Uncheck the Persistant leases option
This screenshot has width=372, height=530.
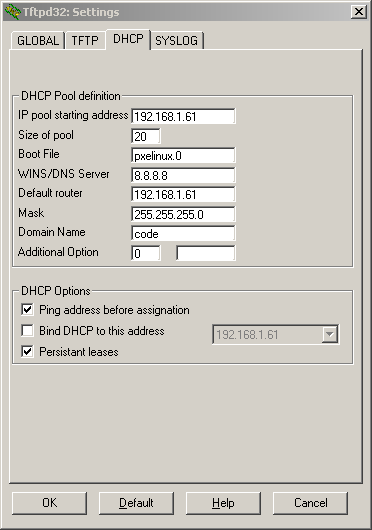click(x=27, y=352)
